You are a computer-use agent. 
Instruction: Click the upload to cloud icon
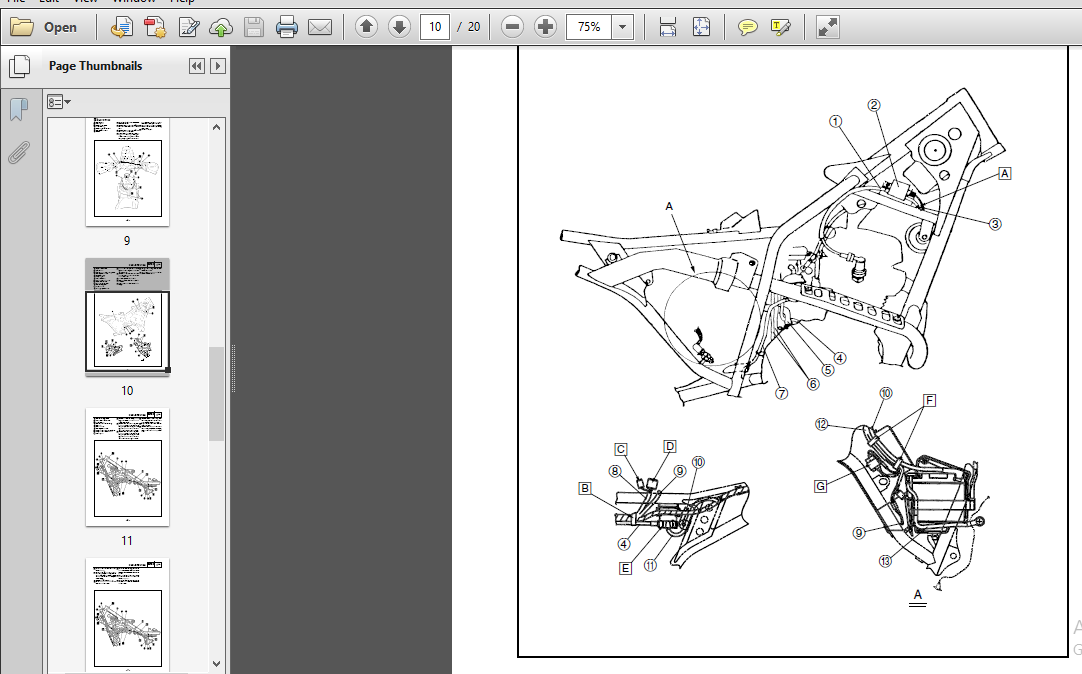[x=221, y=27]
